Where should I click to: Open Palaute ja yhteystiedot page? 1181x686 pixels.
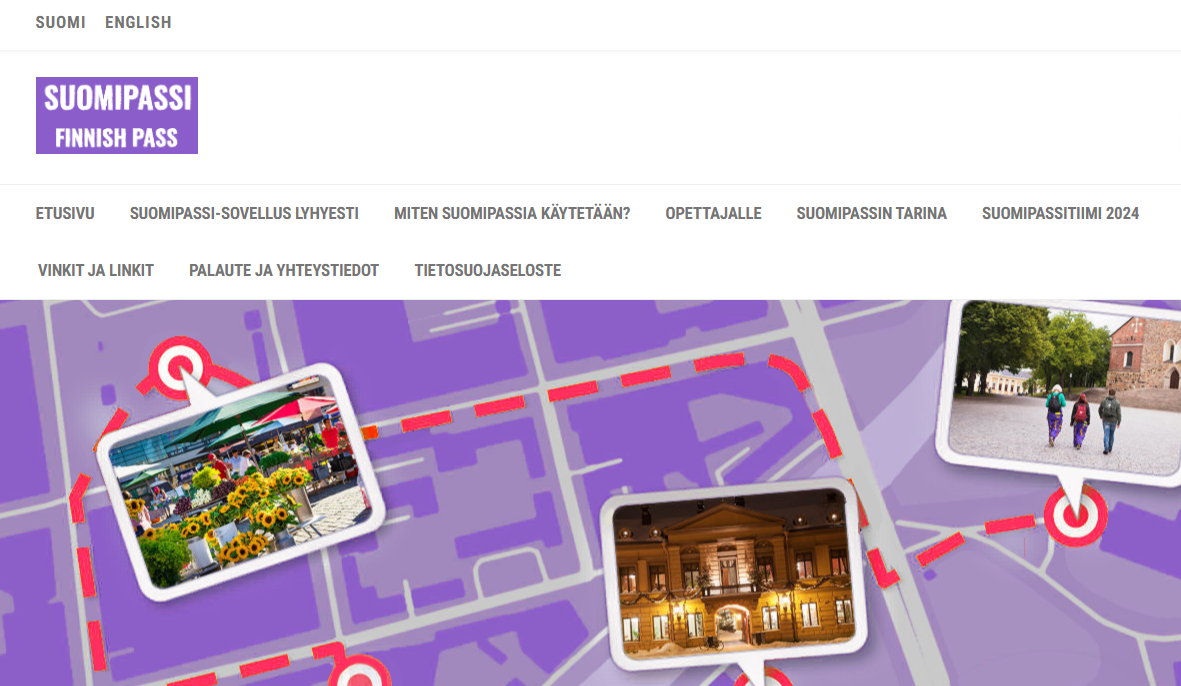[284, 270]
